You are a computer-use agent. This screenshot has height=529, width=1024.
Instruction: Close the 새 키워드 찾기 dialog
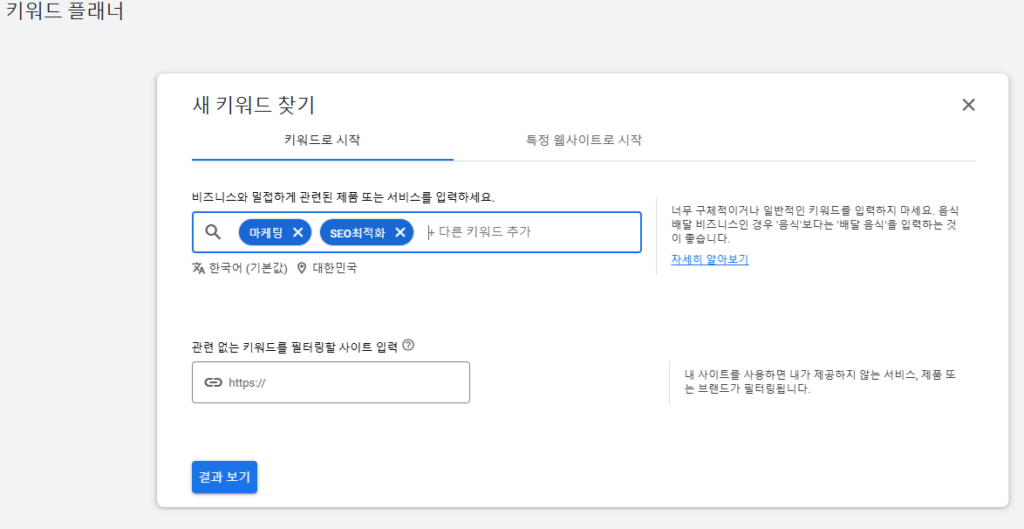968,104
